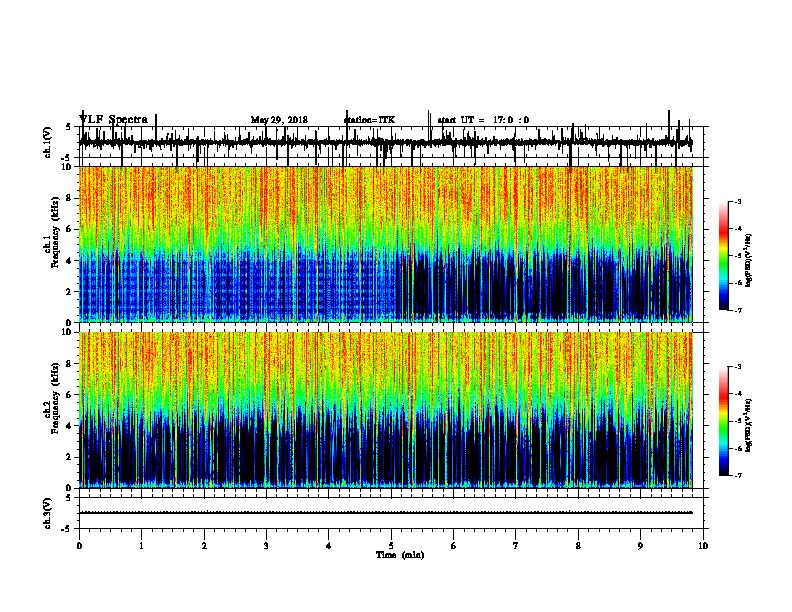Click the ch.1 spectrogram color bar

tap(723, 256)
